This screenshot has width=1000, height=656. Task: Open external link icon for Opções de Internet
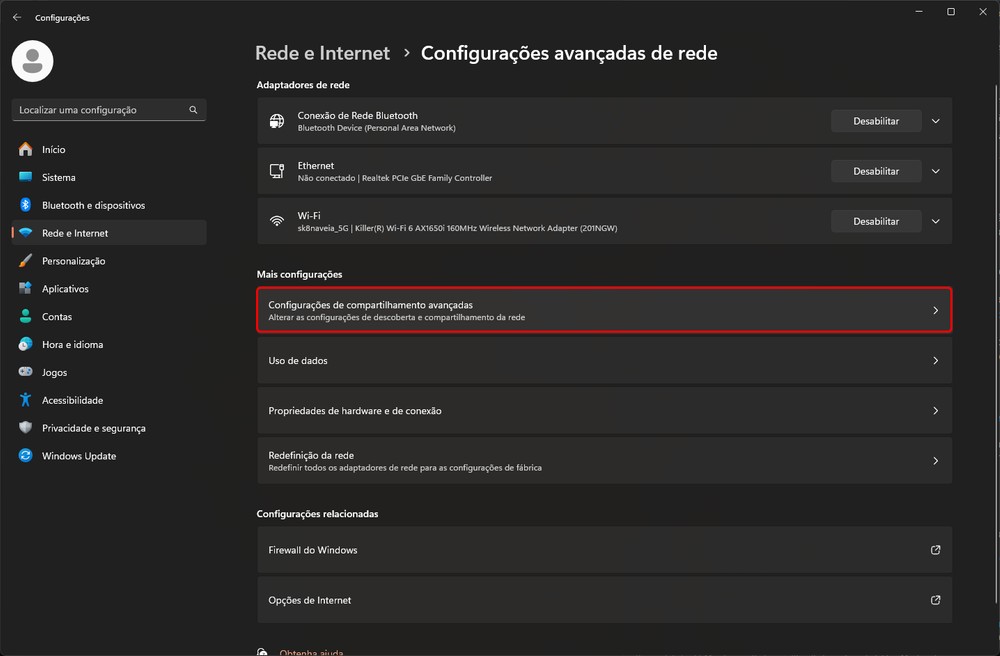pyautogui.click(x=935, y=600)
